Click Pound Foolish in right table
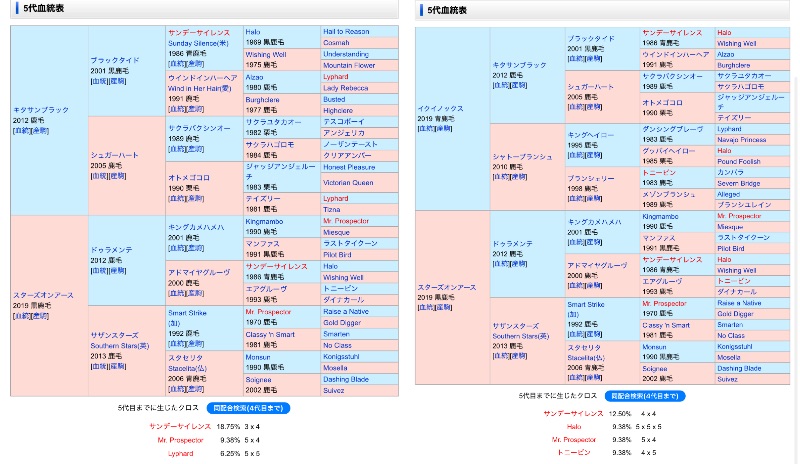Image resolution: width=800 pixels, height=464 pixels. tap(738, 161)
